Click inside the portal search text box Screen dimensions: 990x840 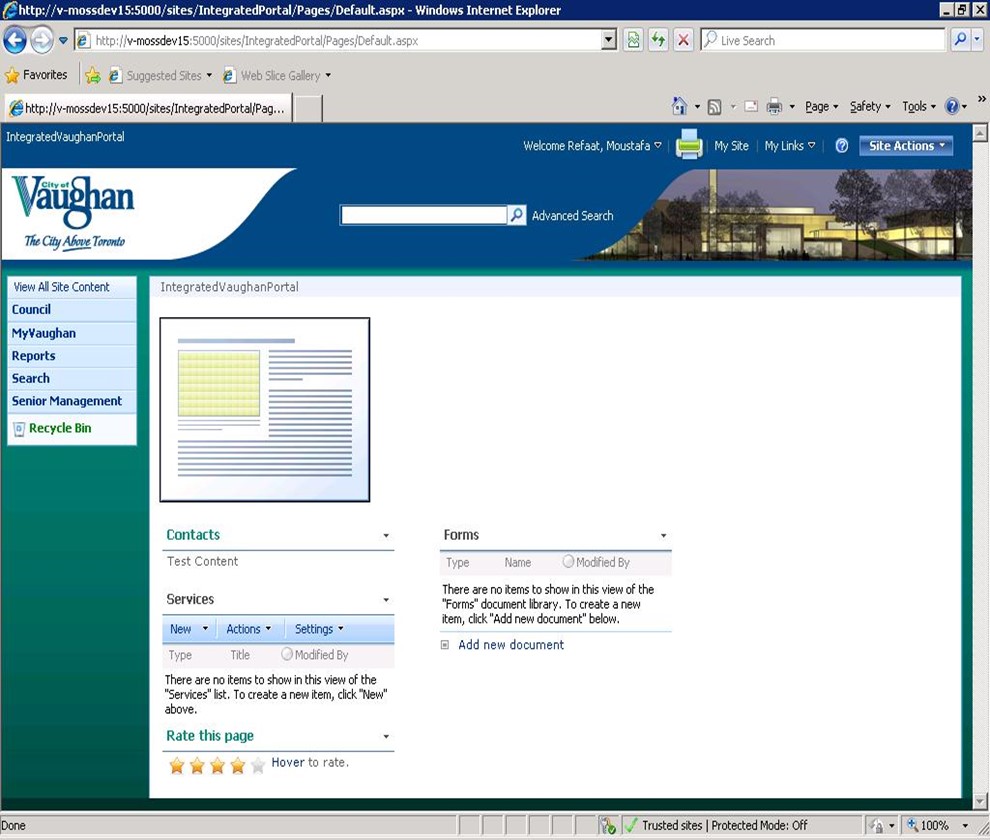[423, 215]
